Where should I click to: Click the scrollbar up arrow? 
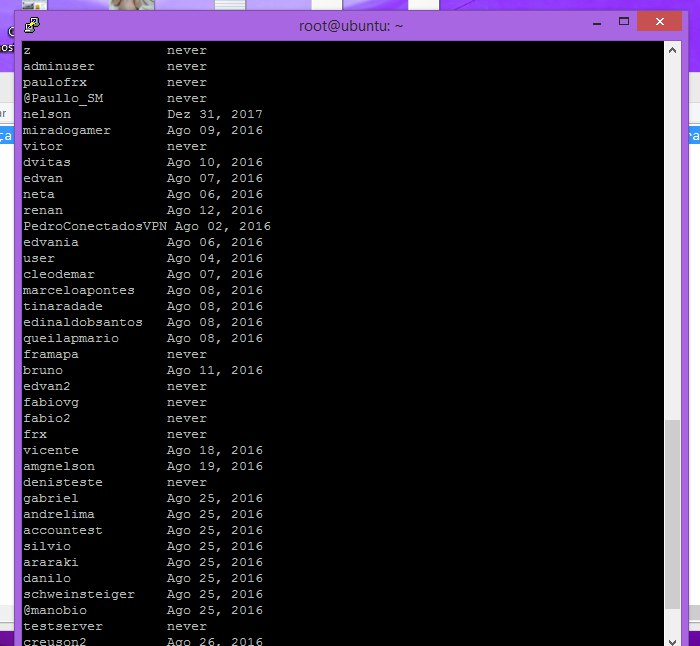tap(672, 50)
